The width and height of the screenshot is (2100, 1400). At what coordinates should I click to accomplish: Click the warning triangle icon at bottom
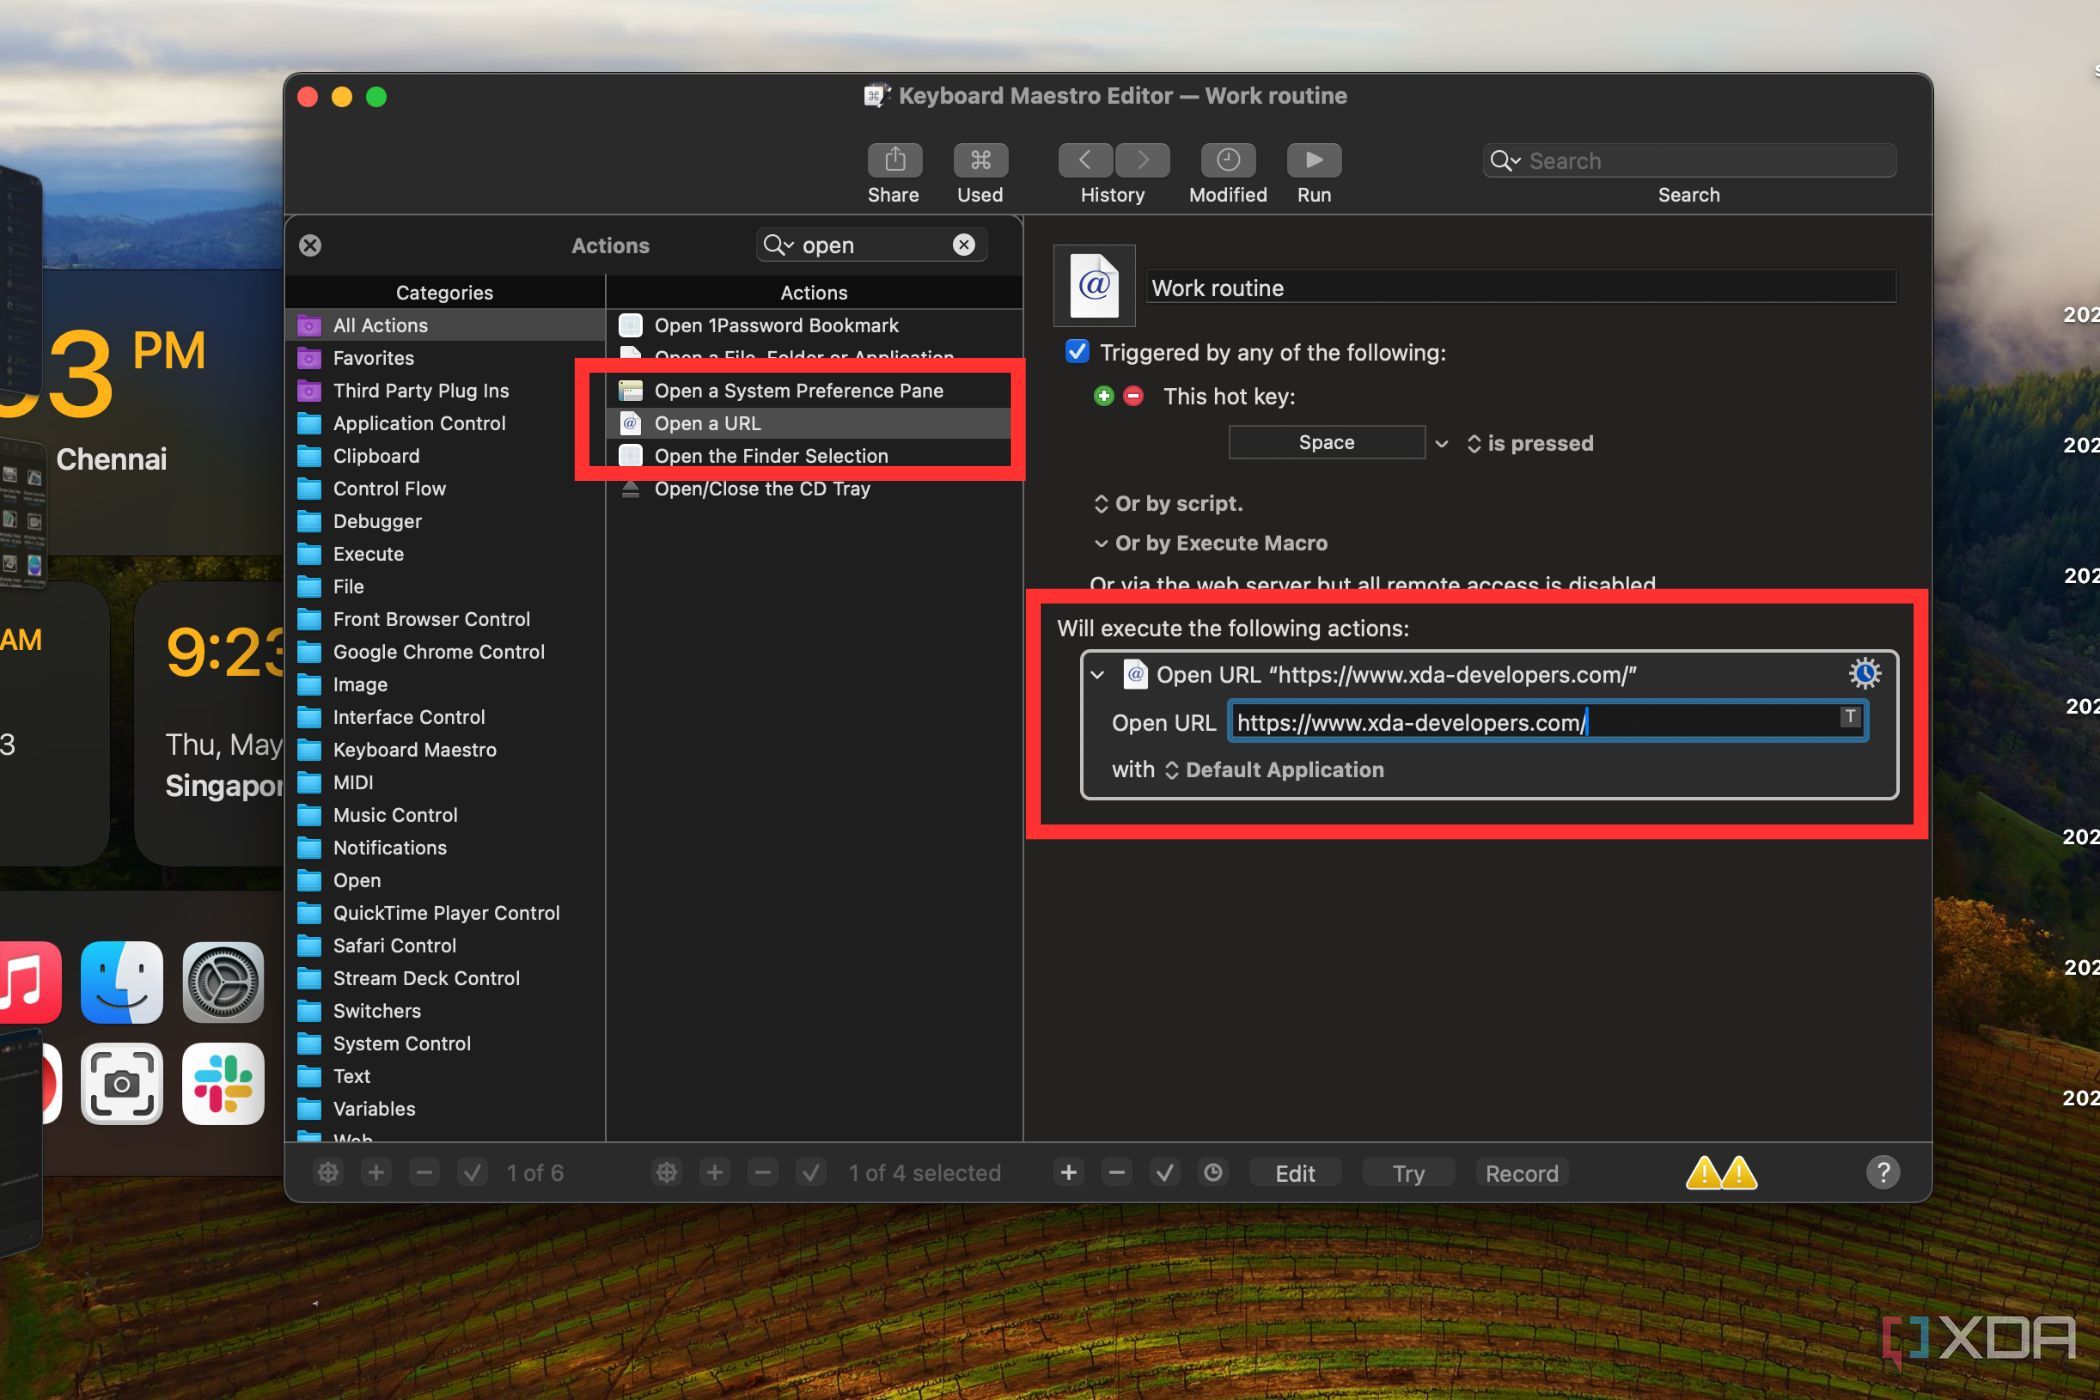pos(1705,1173)
